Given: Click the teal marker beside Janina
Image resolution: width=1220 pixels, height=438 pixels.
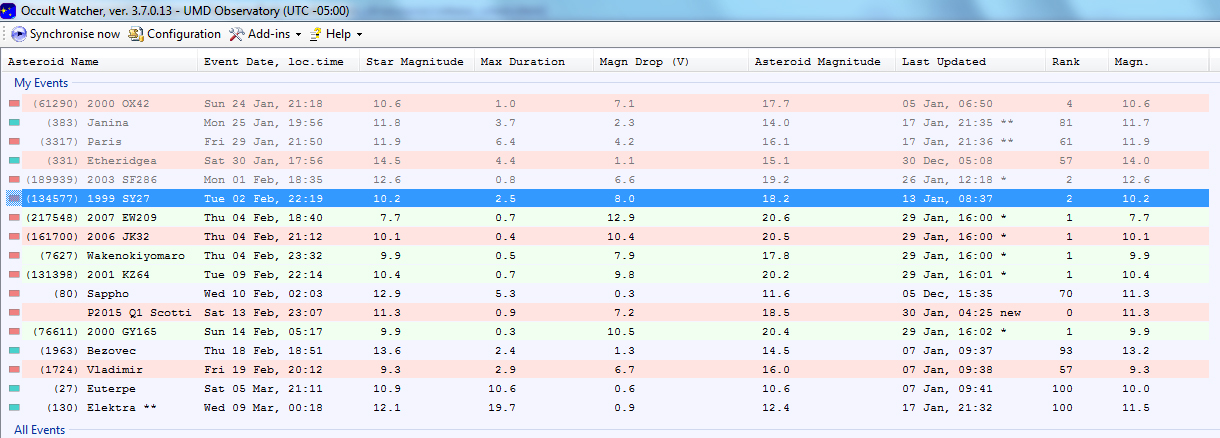Looking at the screenshot, I should 15,123.
